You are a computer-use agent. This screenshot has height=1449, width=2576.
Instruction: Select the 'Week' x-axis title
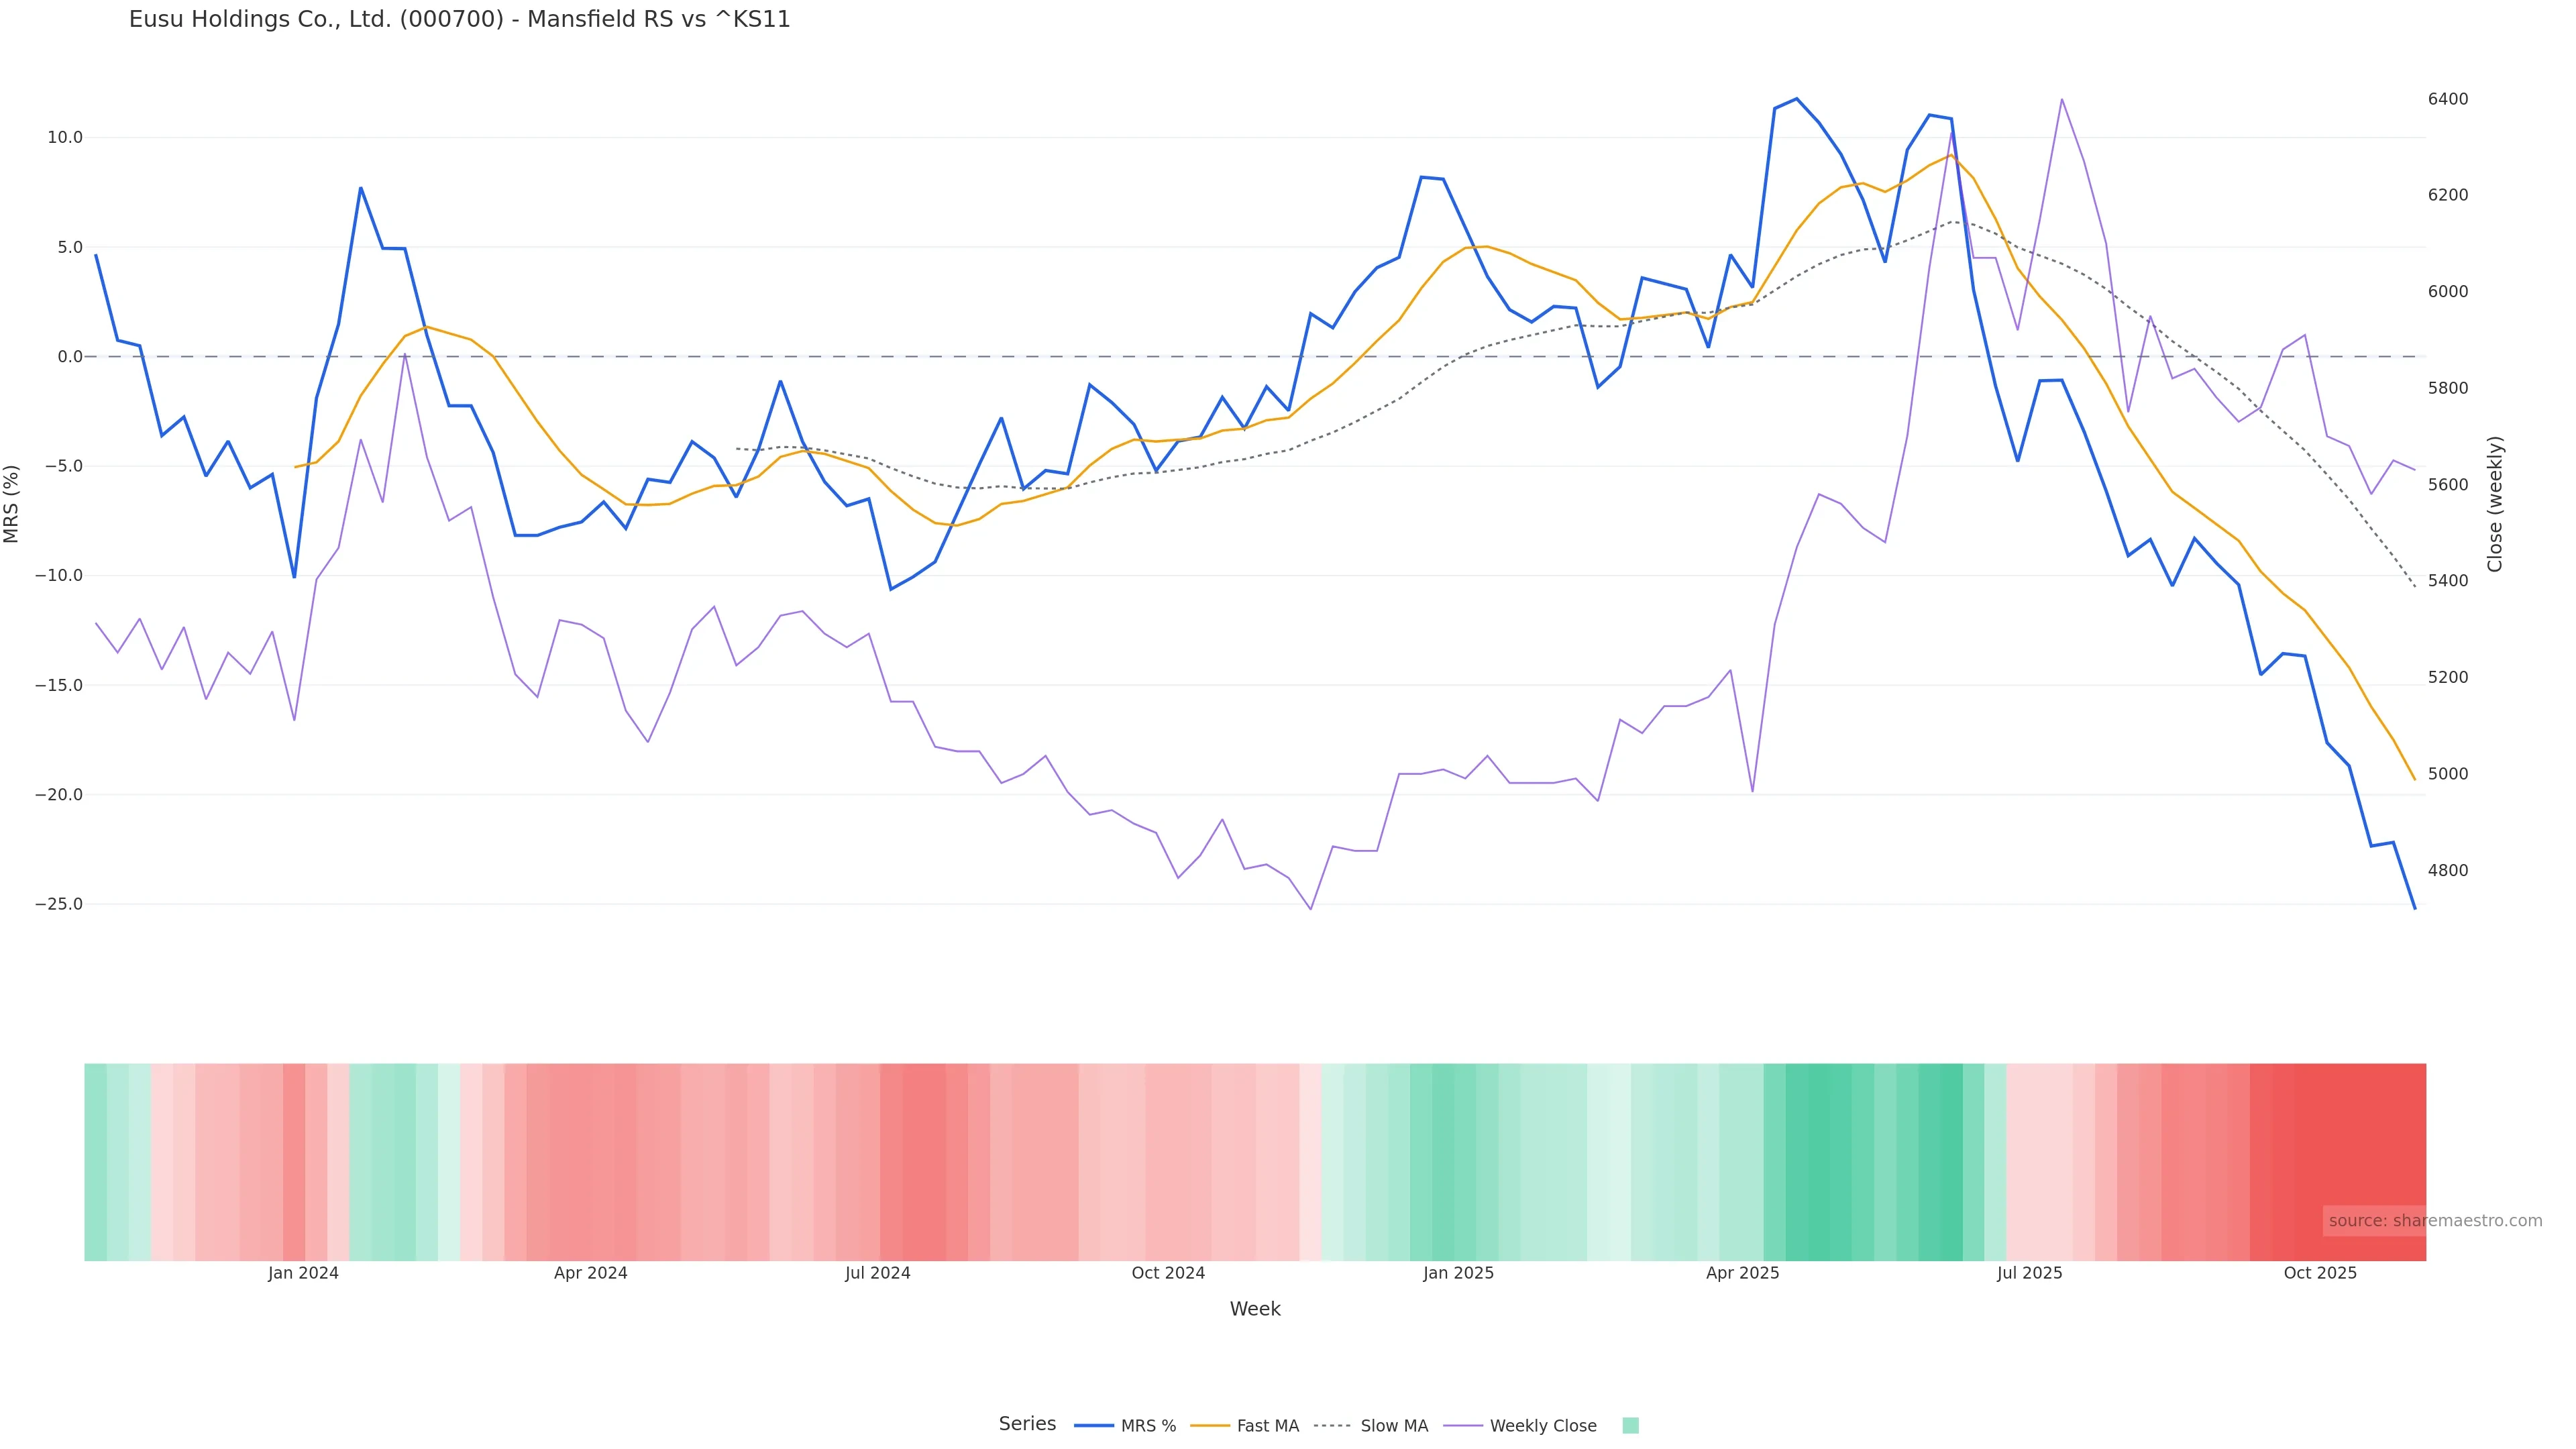1254,1309
